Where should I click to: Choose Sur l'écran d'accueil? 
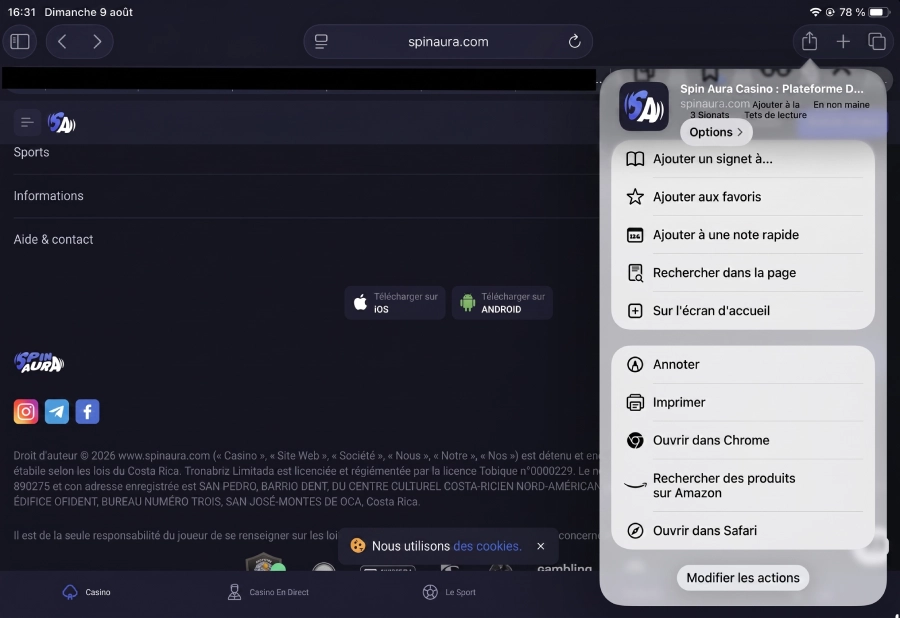point(743,310)
